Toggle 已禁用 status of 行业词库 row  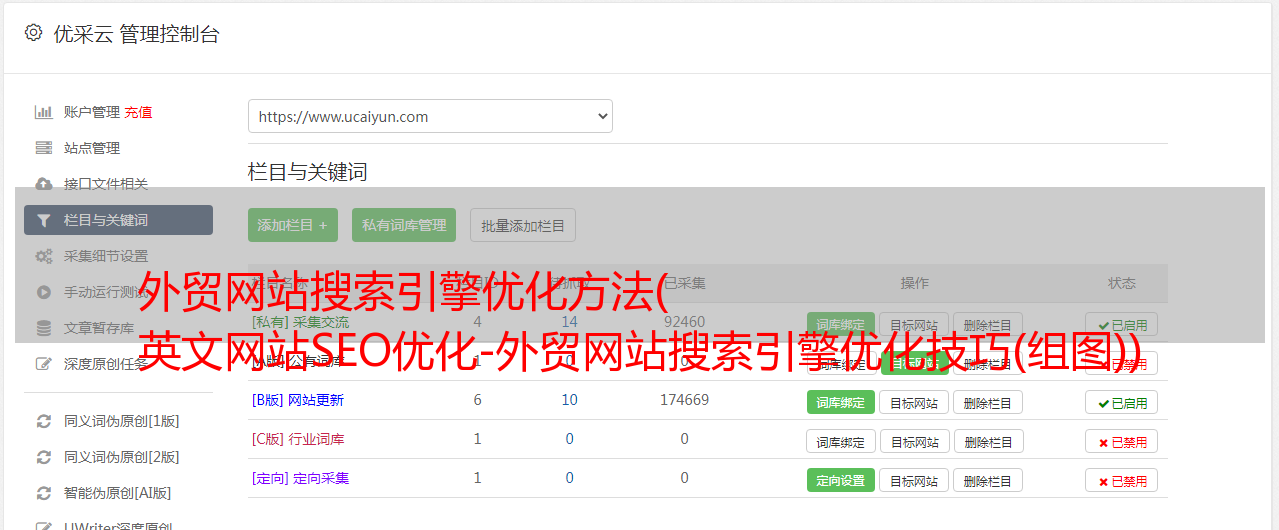coord(1122,441)
